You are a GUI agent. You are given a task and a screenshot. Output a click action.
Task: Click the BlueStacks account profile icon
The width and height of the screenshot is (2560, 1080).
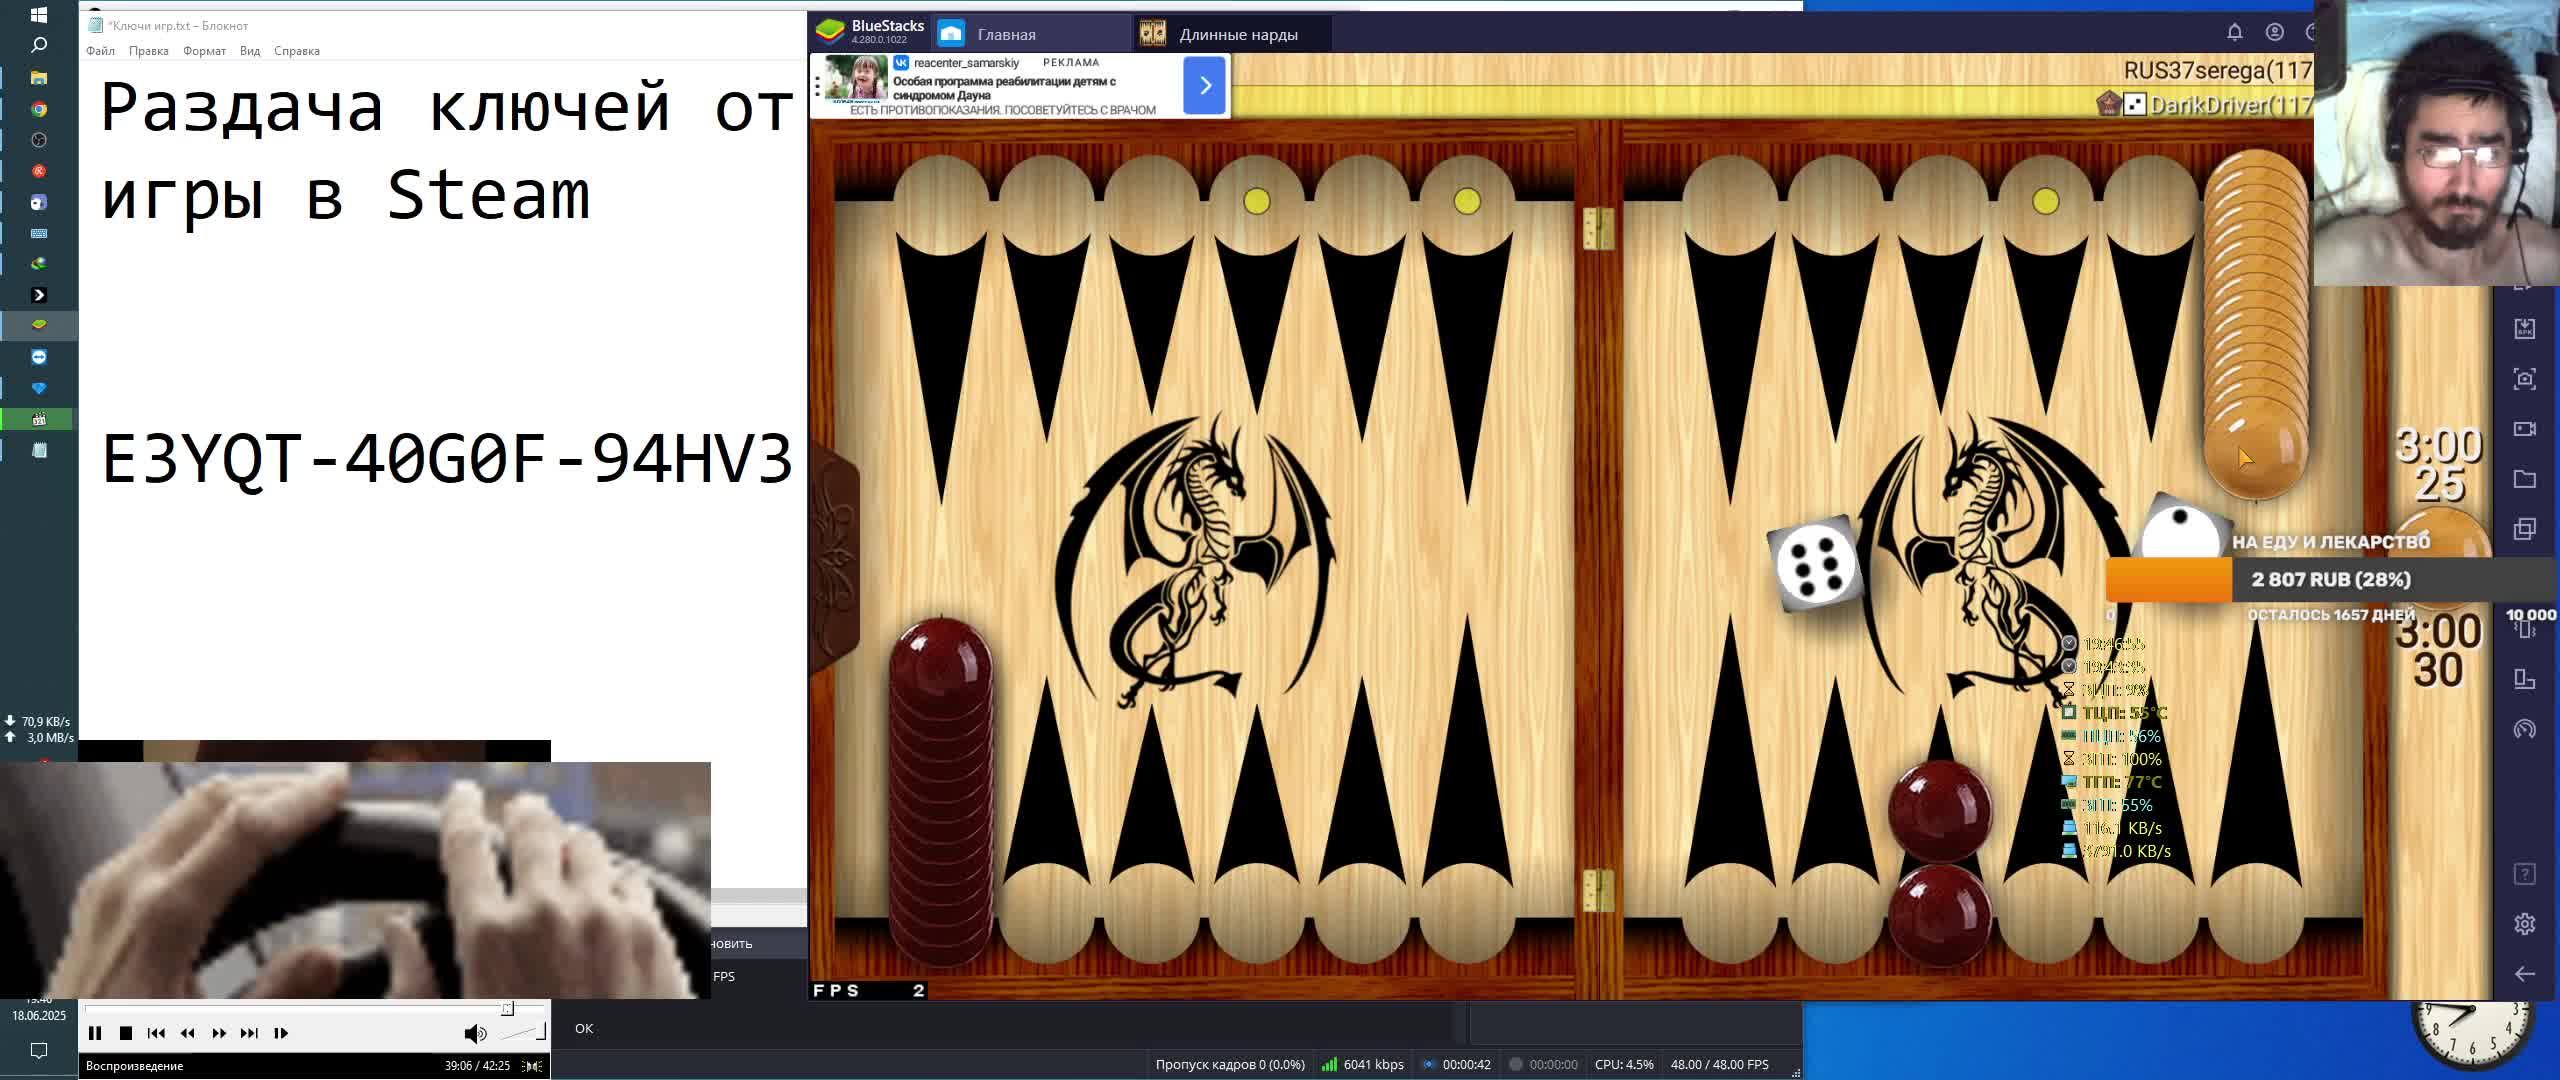(x=2274, y=32)
